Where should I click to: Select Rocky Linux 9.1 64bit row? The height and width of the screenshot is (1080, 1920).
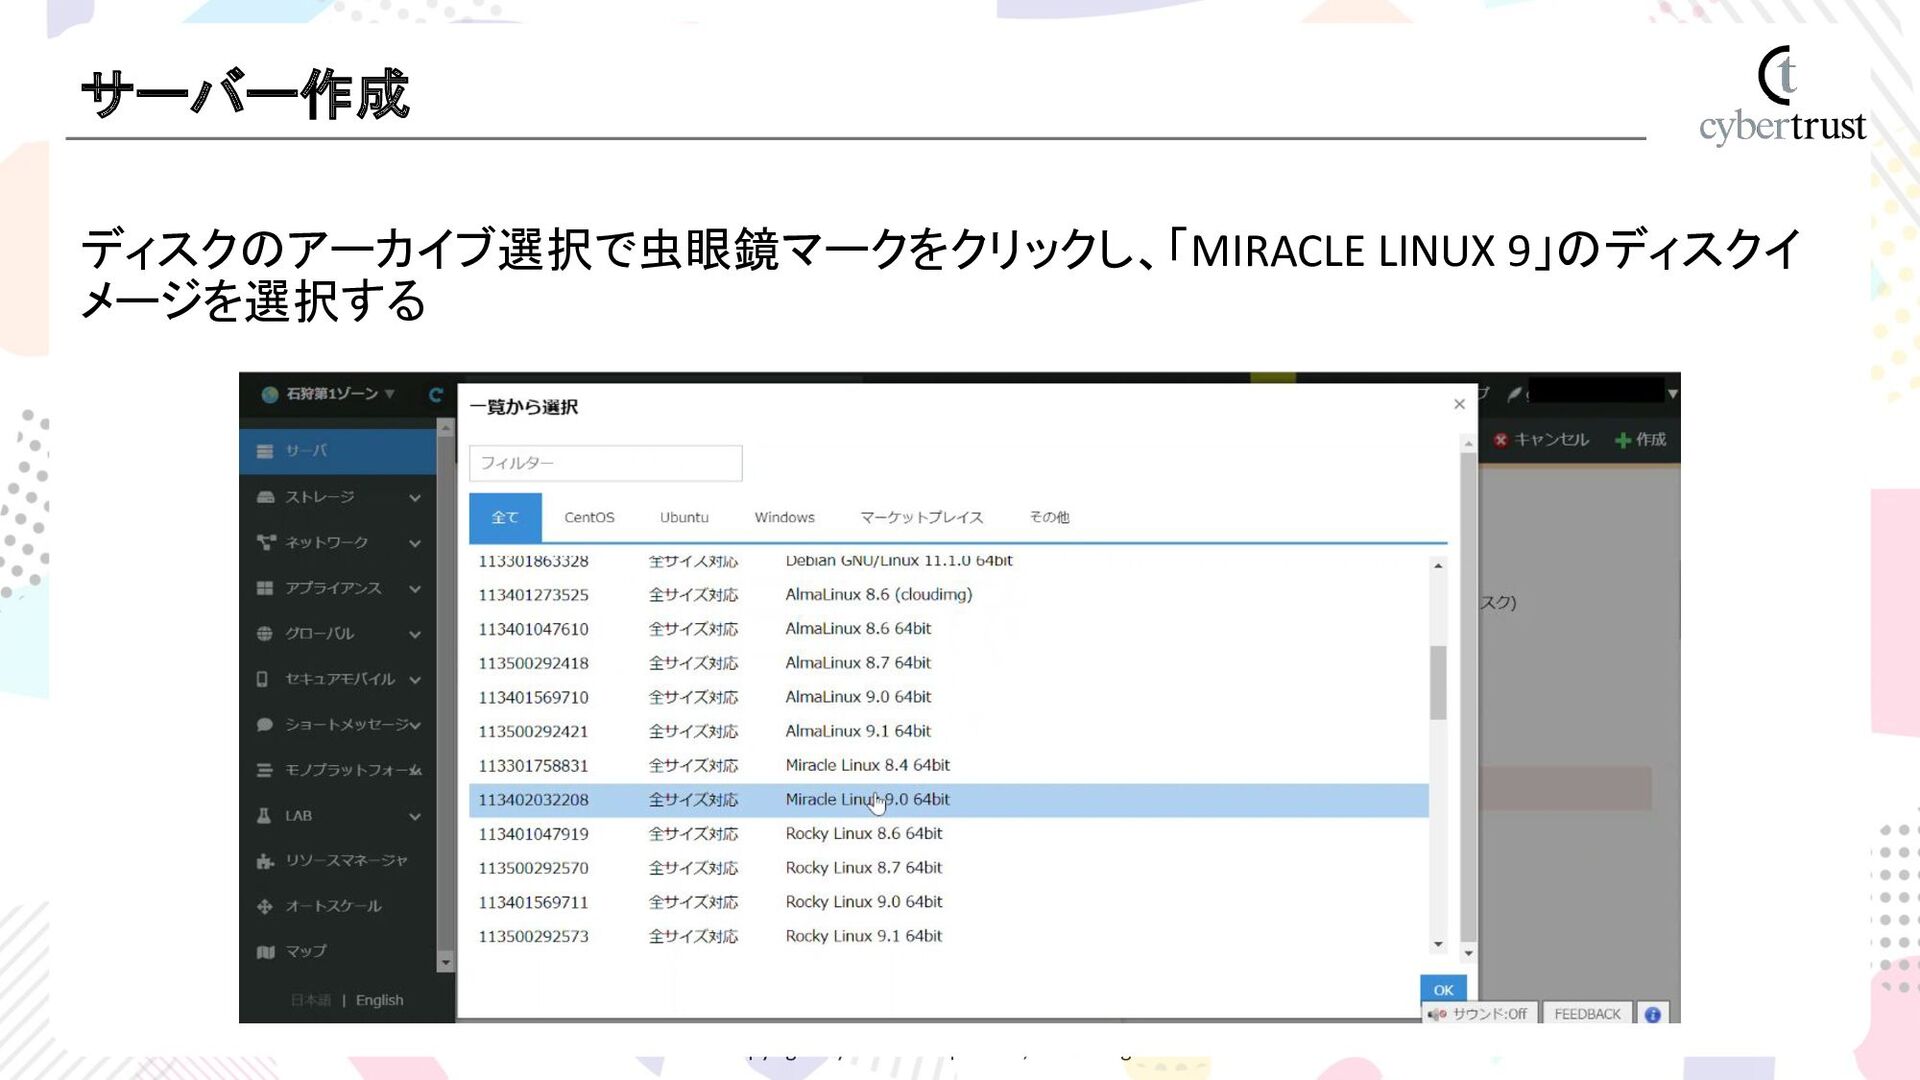click(949, 936)
